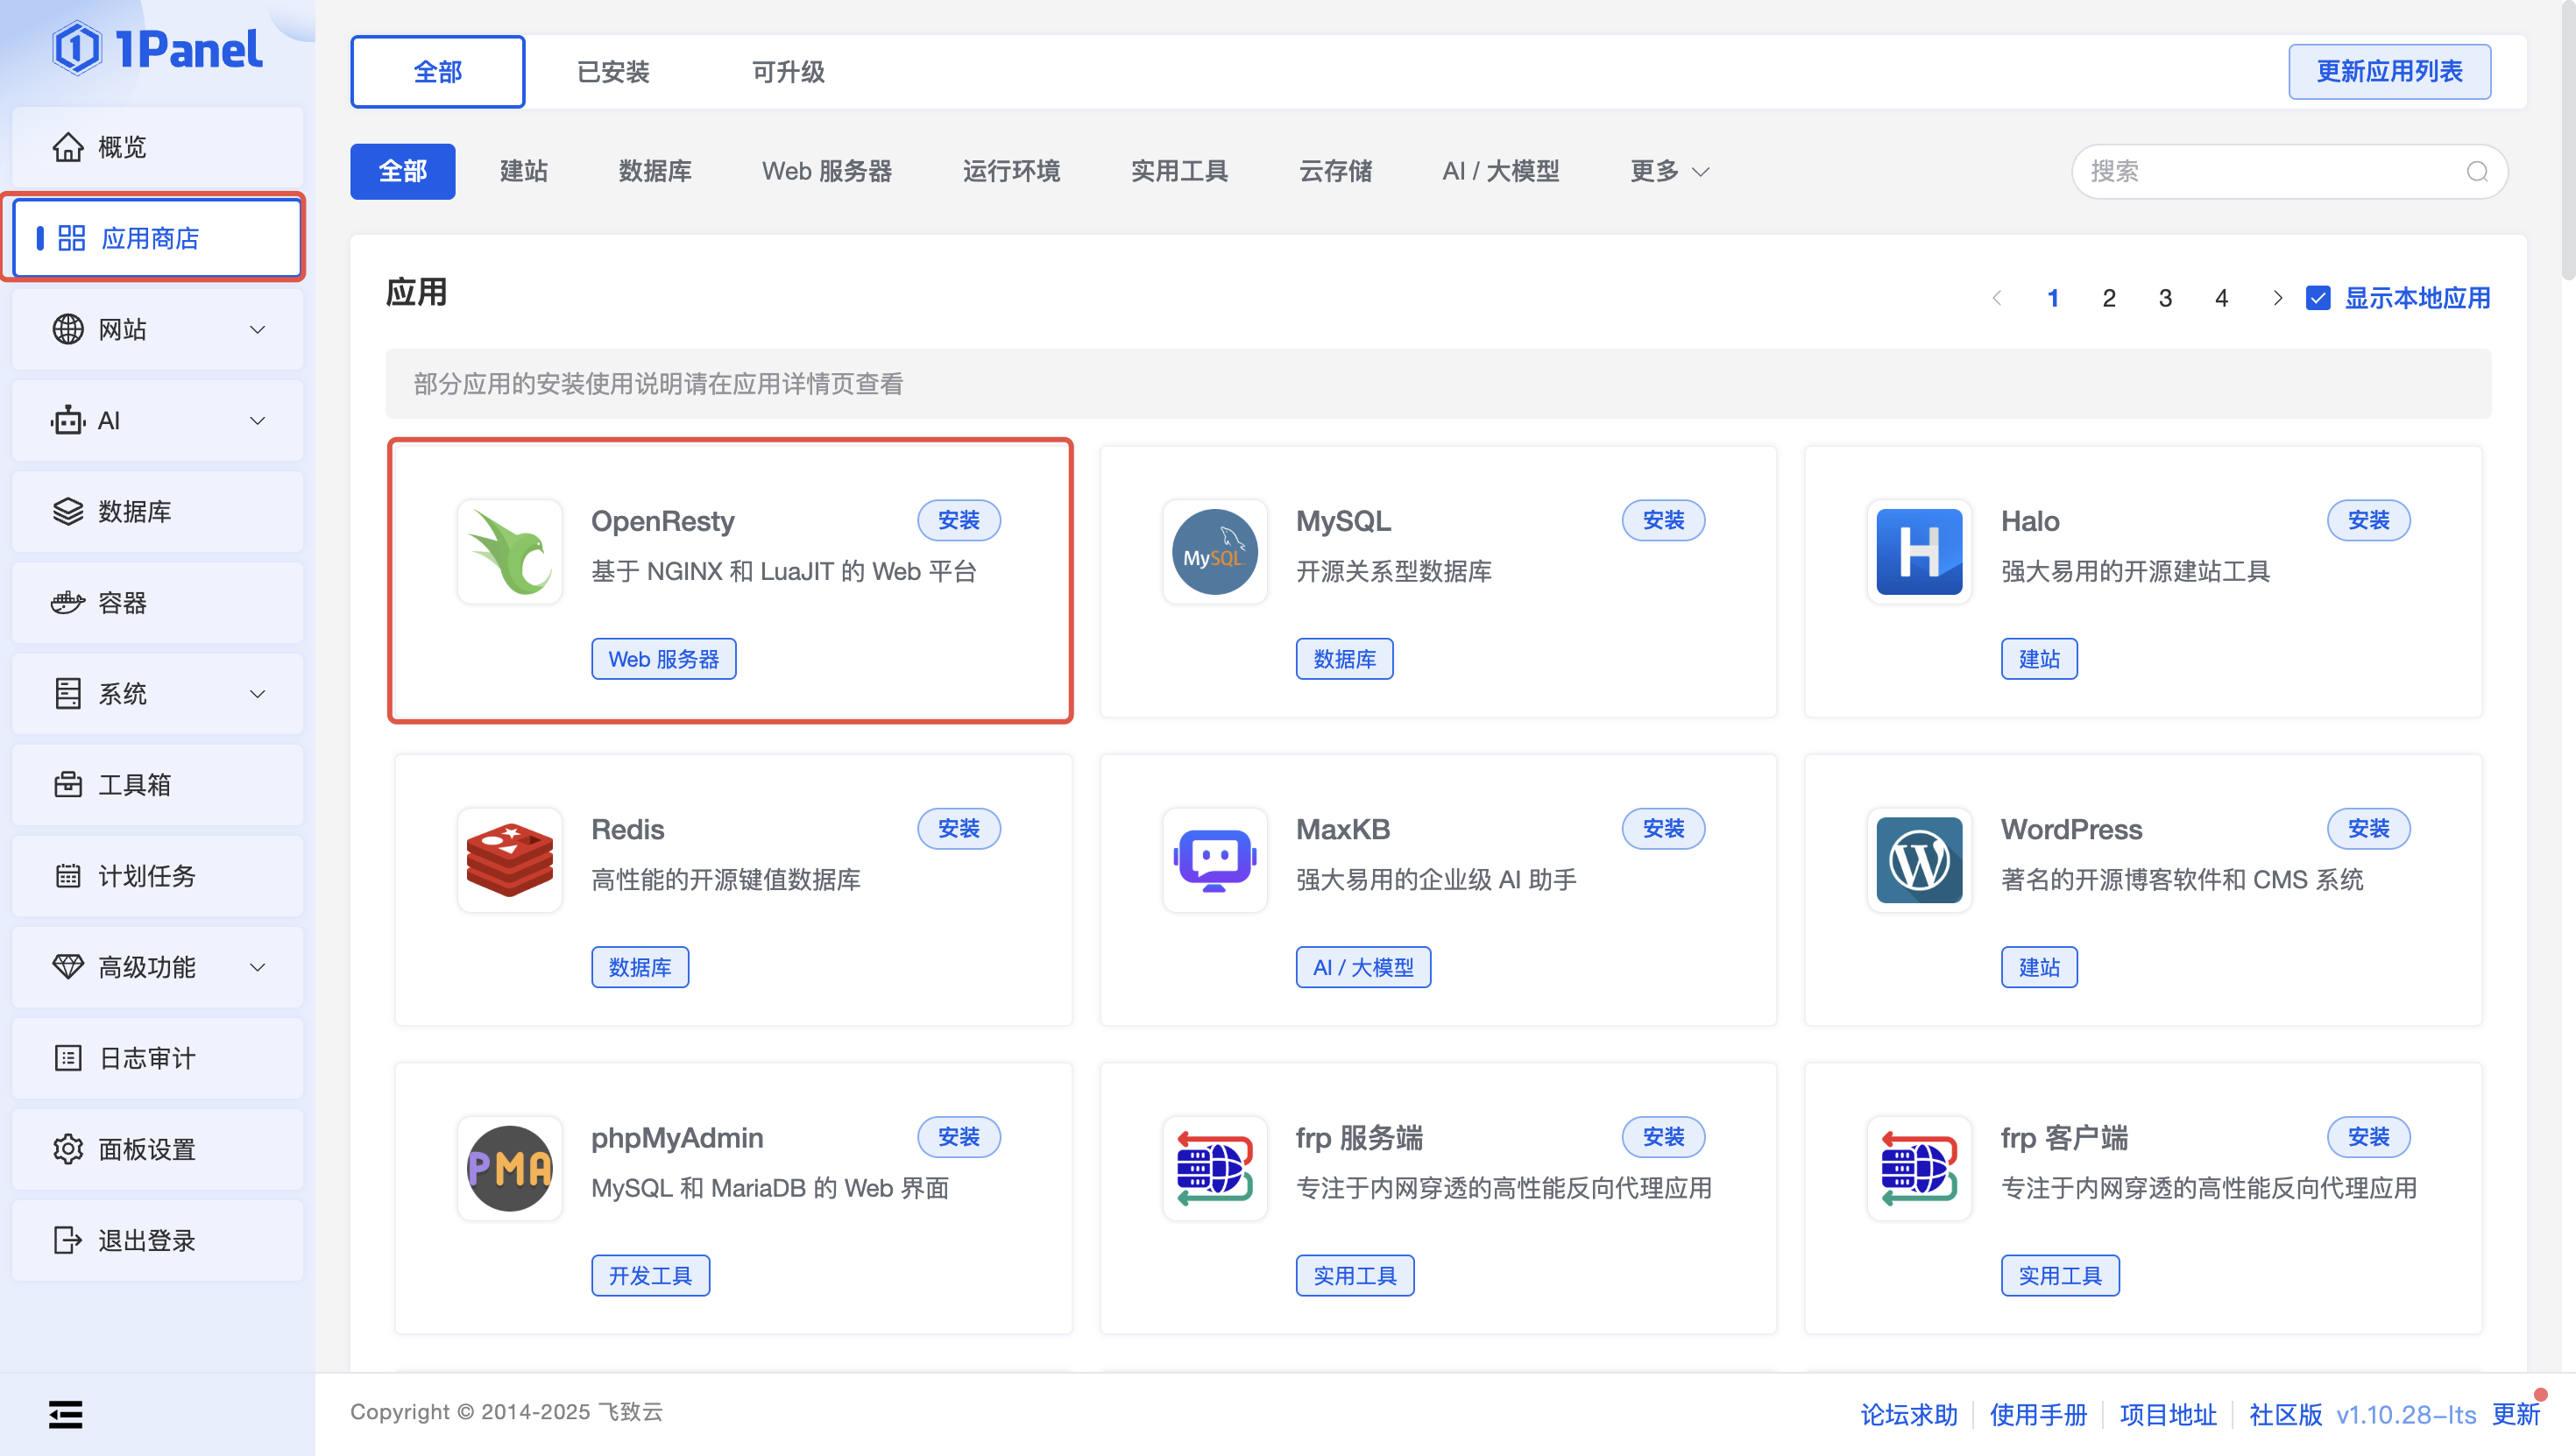
Task: Switch to the 可升级 tab
Action: tap(788, 72)
